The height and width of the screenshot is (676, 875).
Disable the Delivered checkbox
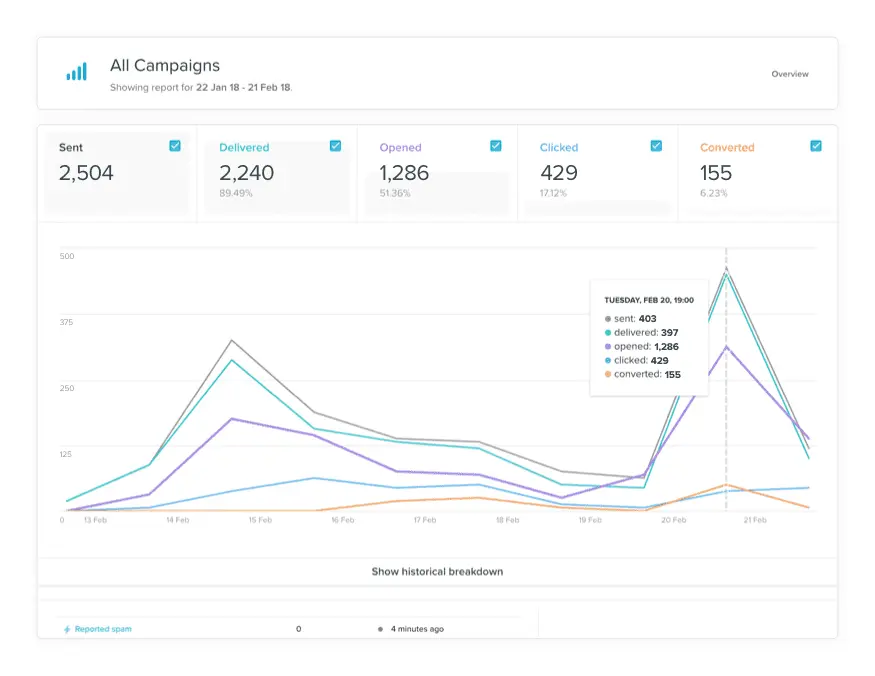(335, 145)
